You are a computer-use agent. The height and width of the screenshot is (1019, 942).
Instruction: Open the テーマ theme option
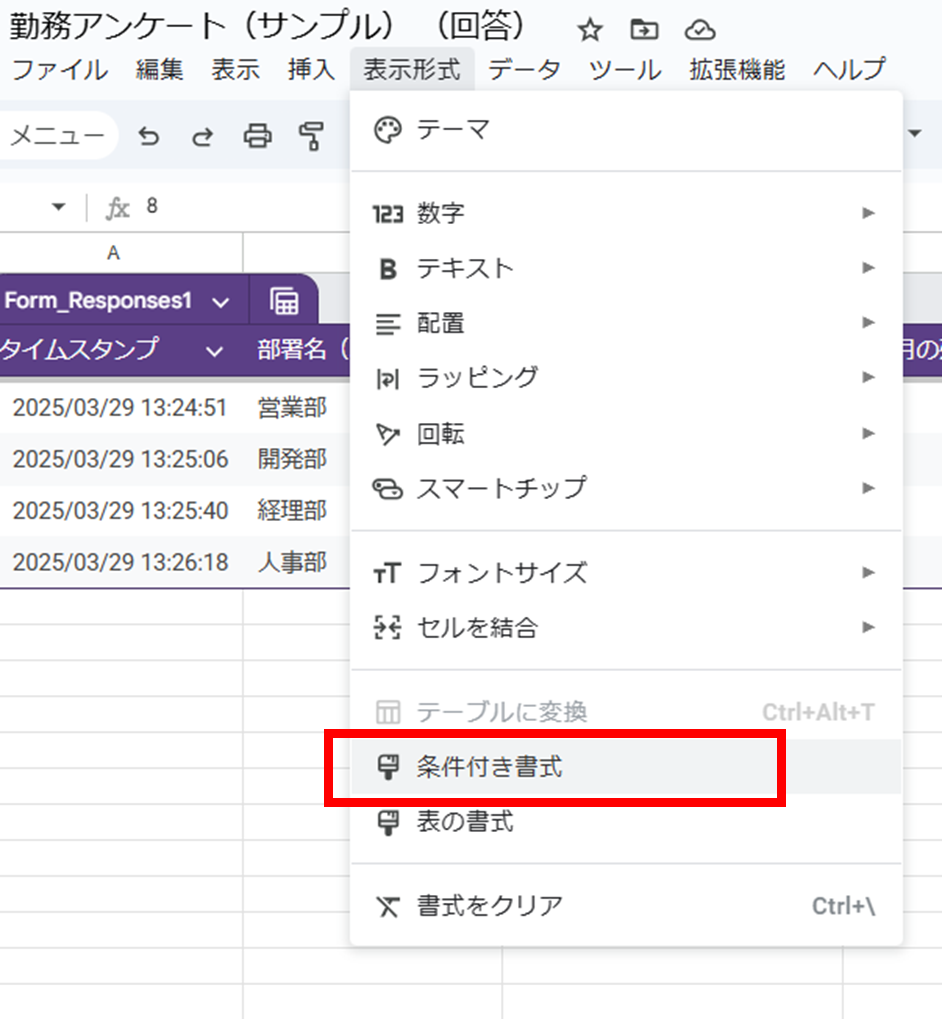[x=453, y=130]
